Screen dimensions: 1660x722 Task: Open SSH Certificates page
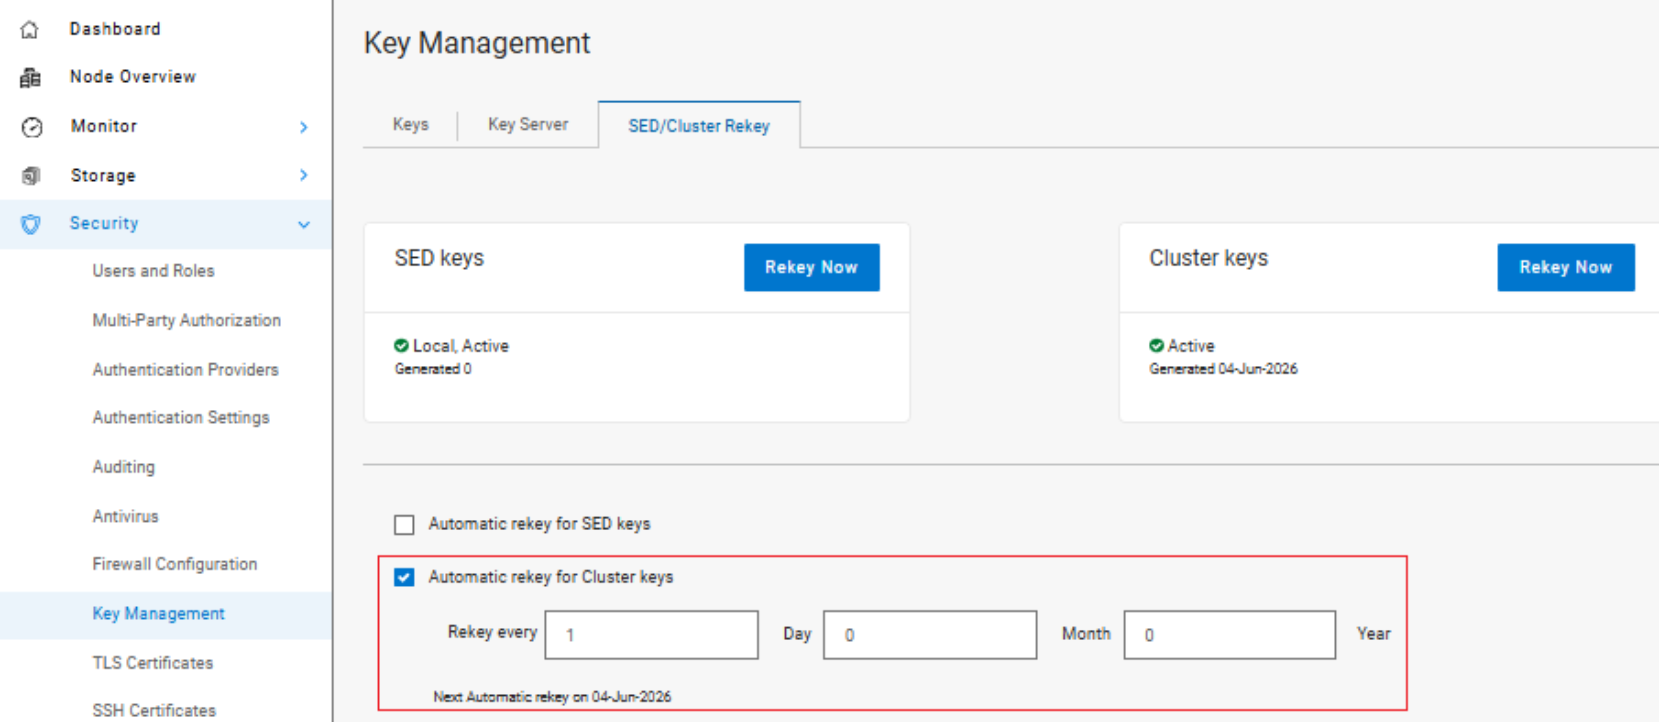(x=154, y=711)
